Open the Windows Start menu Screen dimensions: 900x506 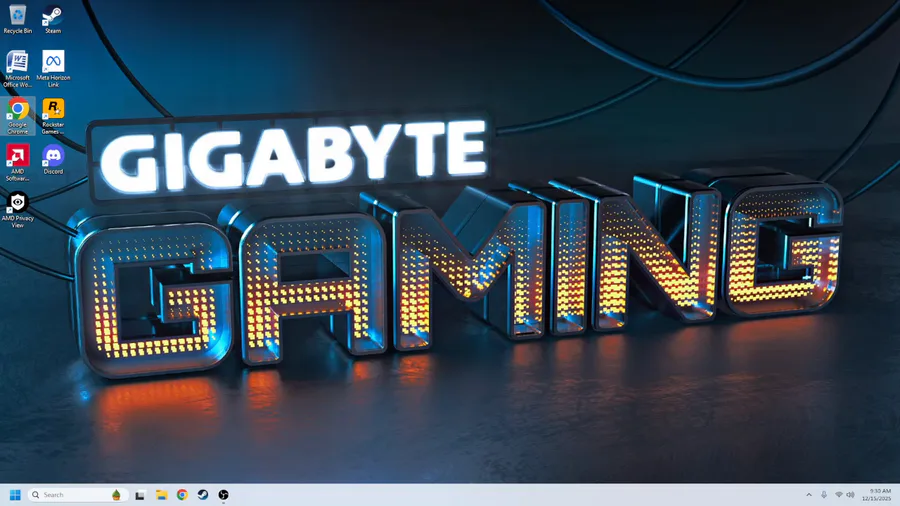tap(15, 495)
